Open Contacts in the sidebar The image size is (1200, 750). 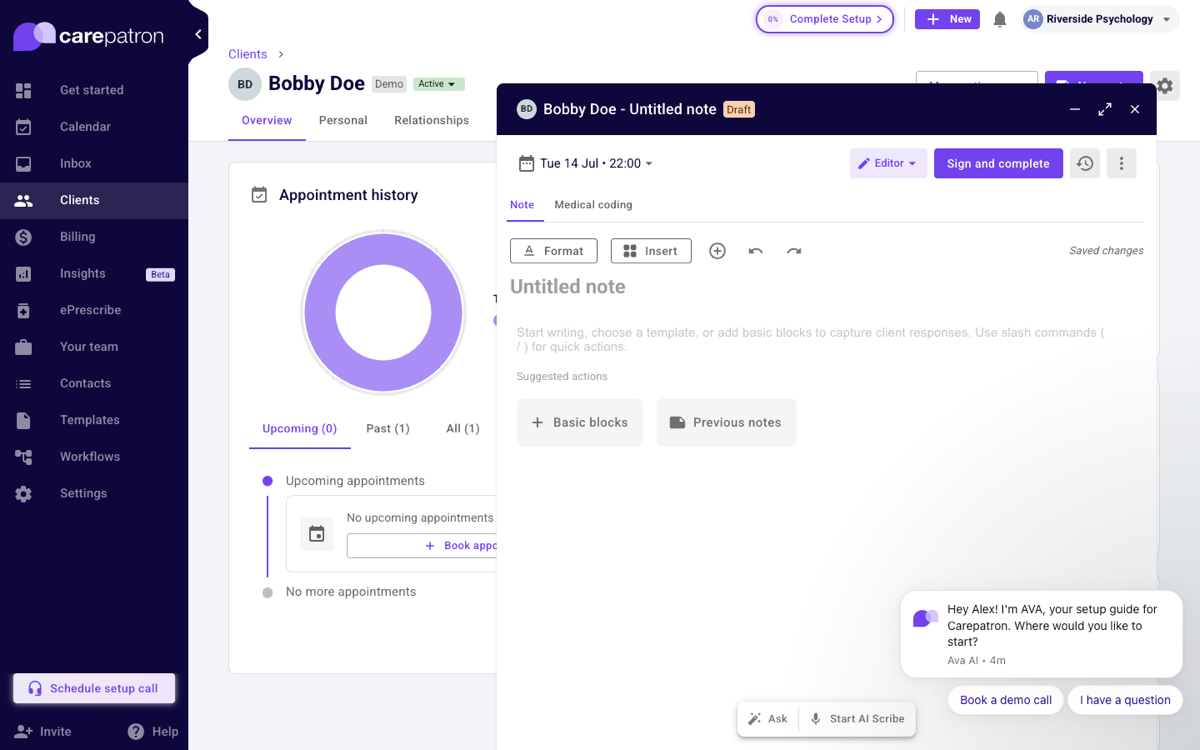(94, 383)
